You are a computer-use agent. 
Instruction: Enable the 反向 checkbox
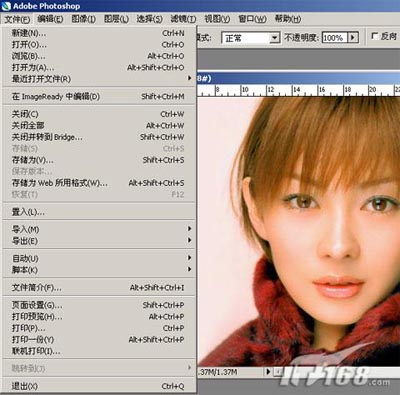click(x=375, y=36)
